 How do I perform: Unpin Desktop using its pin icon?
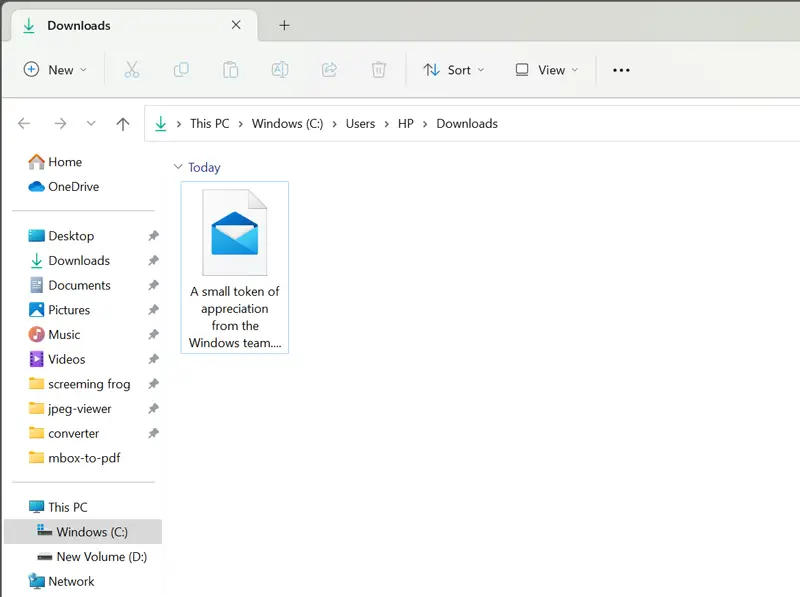153,236
